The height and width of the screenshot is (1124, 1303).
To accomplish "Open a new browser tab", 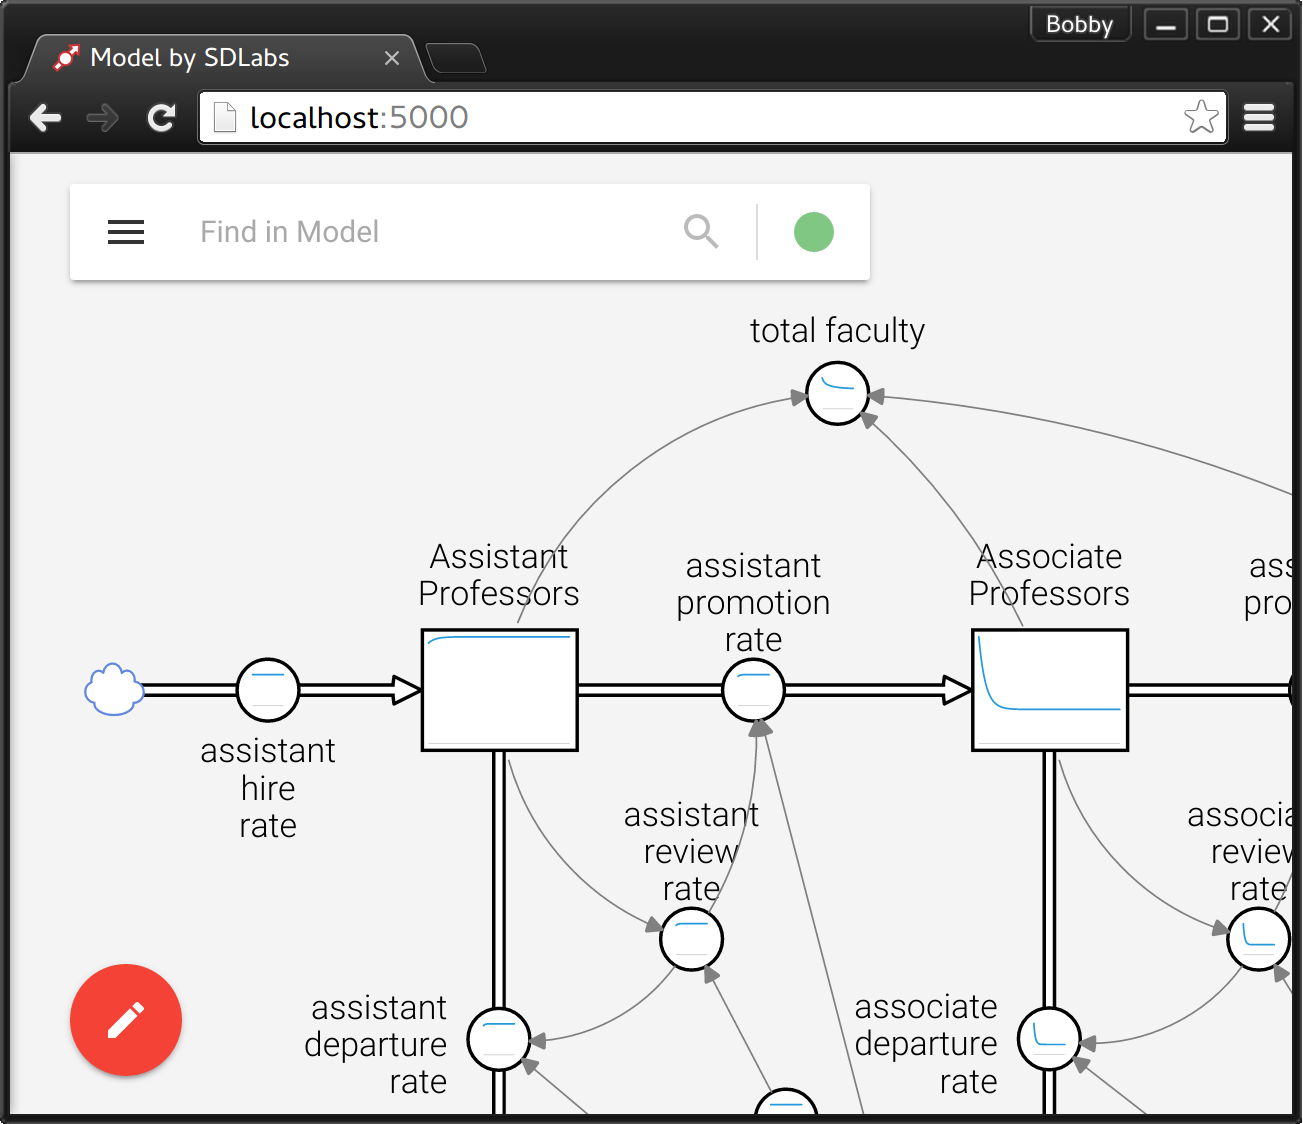I will (x=456, y=59).
